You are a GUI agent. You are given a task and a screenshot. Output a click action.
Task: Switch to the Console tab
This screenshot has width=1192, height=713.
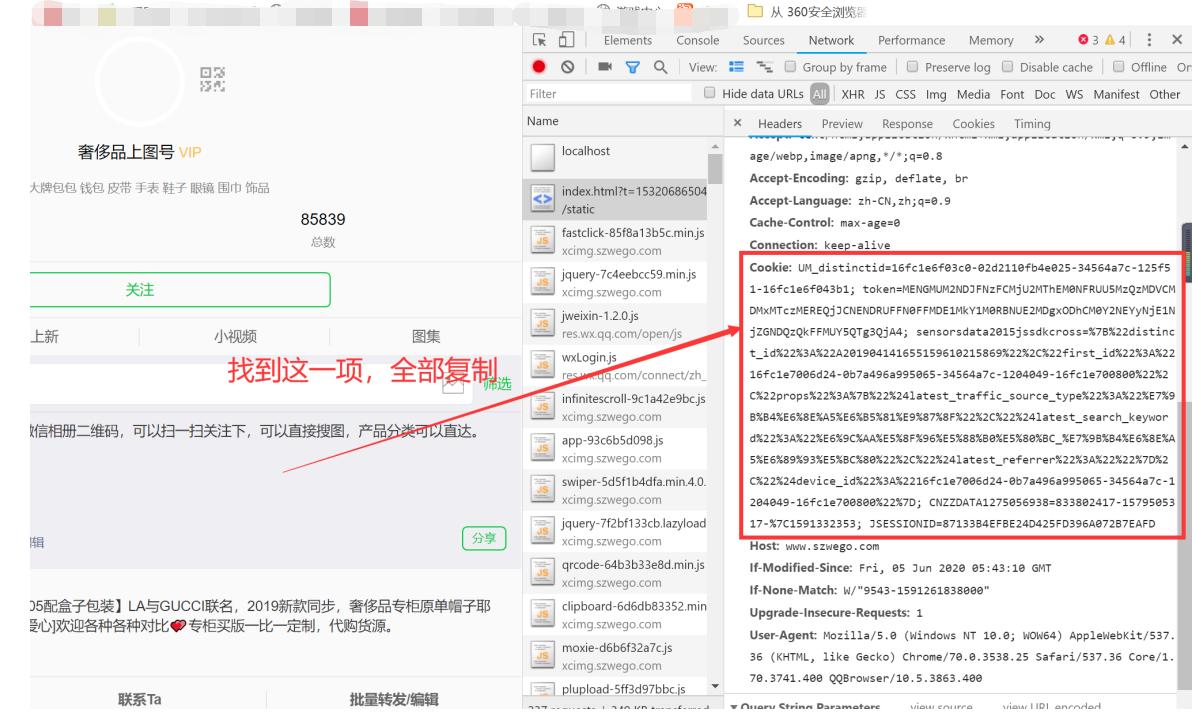click(697, 40)
